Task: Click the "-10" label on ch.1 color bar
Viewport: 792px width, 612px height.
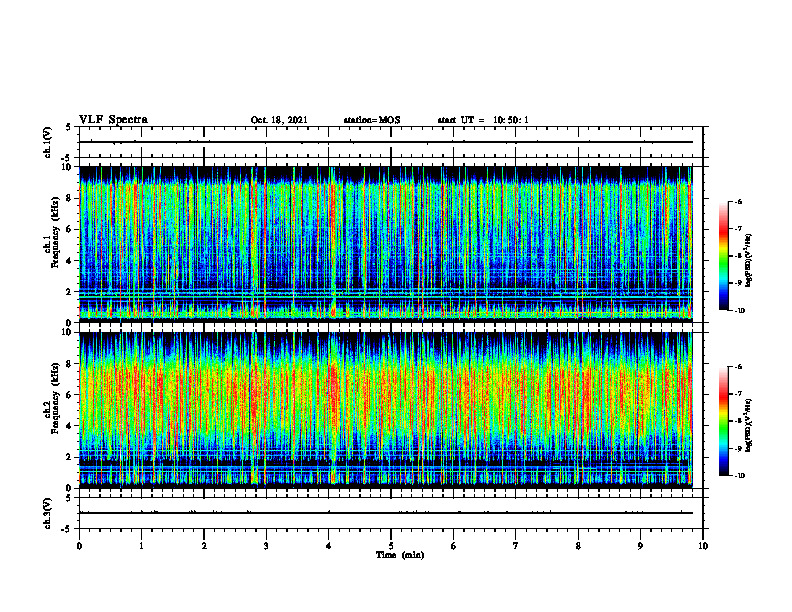Action: click(x=739, y=311)
